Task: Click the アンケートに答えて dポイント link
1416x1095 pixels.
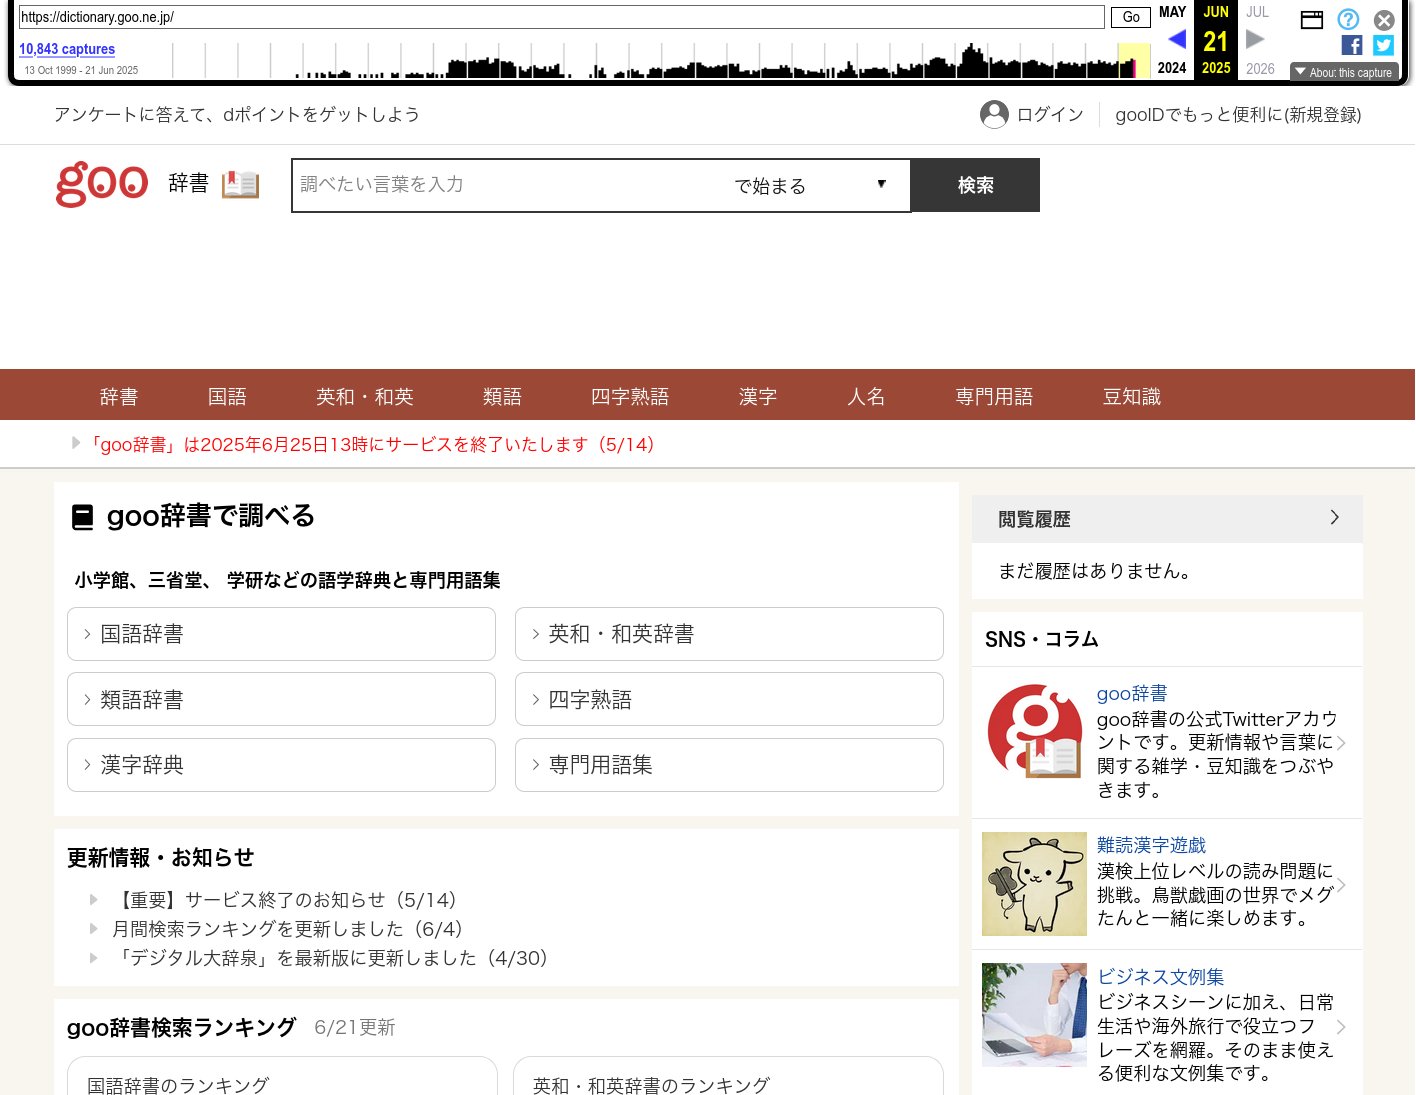Action: pyautogui.click(x=237, y=115)
